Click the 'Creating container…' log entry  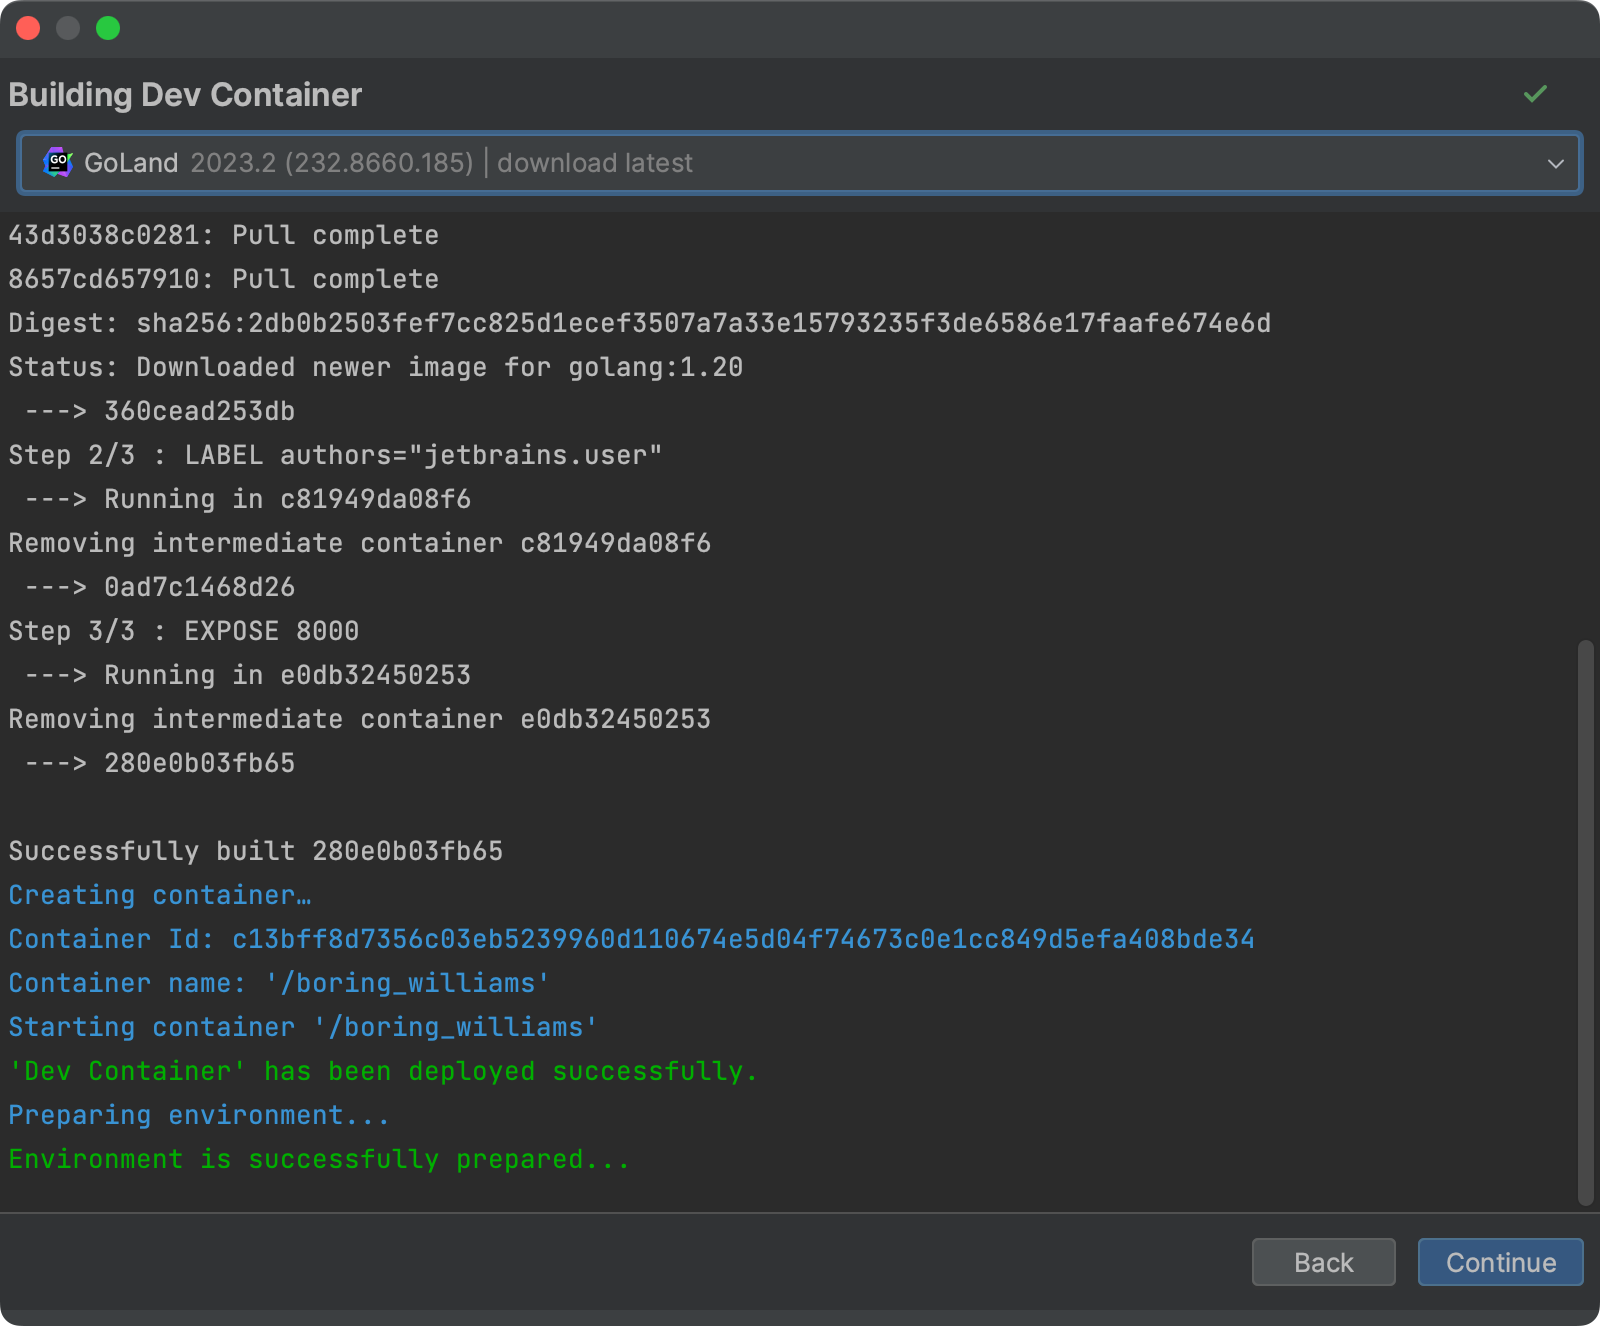(159, 894)
